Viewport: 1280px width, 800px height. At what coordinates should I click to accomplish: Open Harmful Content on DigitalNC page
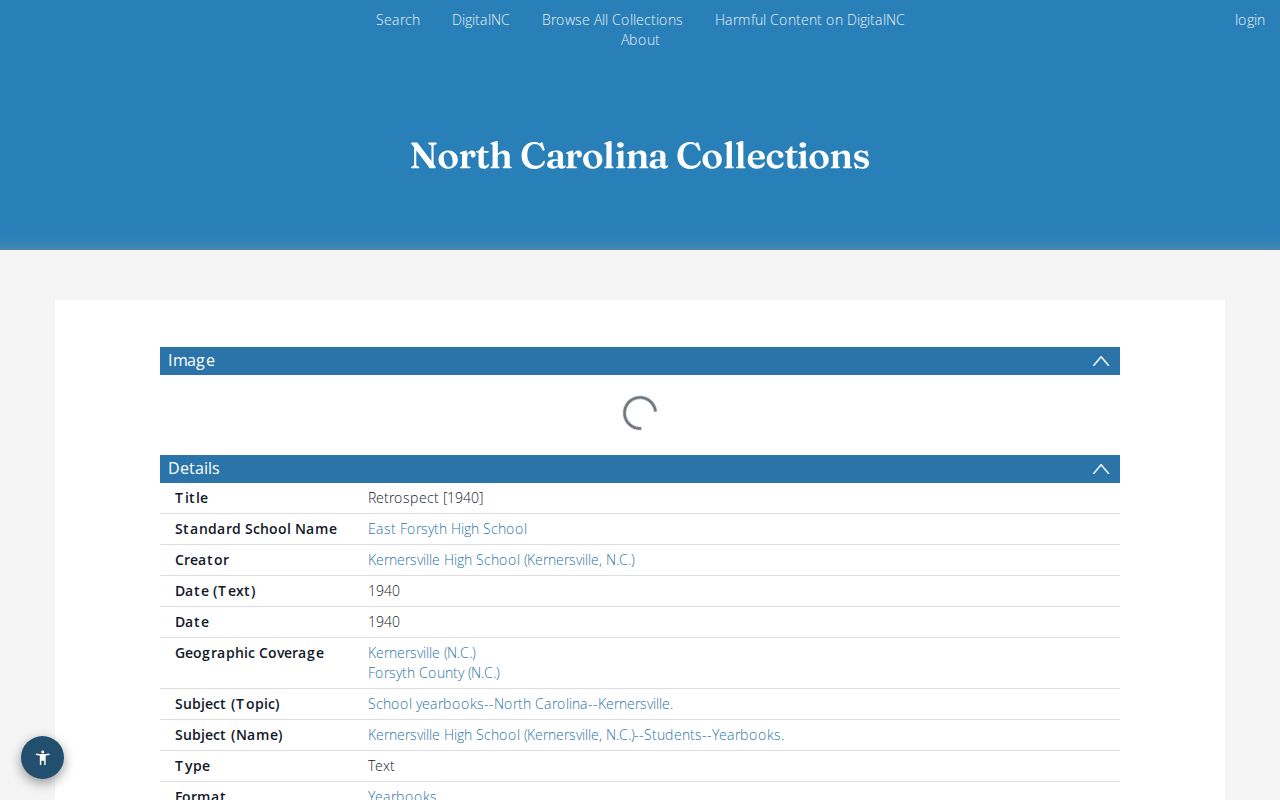[x=810, y=20]
